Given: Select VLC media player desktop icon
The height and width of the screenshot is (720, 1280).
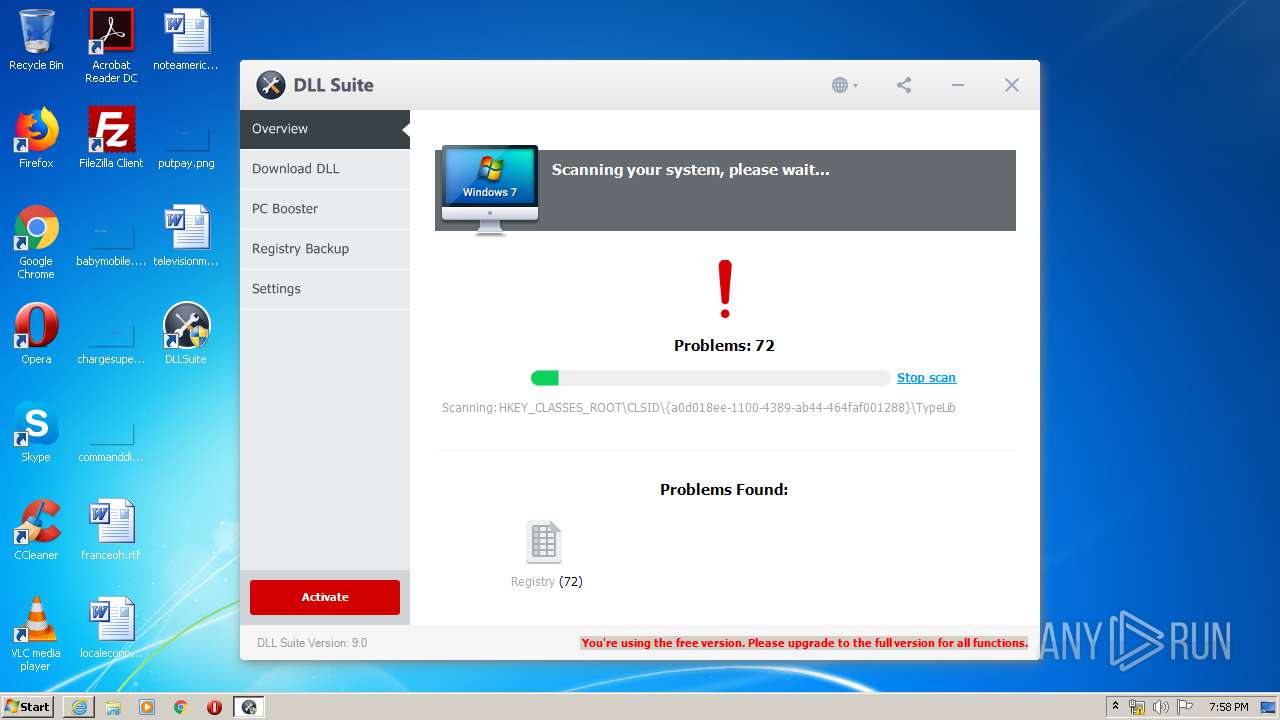Looking at the screenshot, I should tap(36, 634).
